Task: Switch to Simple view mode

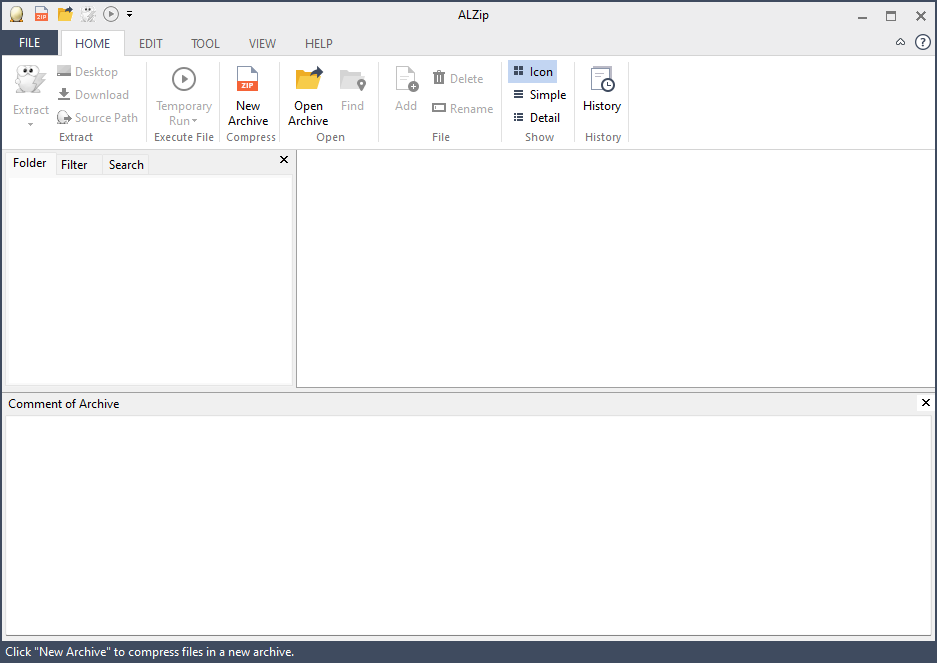Action: tap(539, 95)
